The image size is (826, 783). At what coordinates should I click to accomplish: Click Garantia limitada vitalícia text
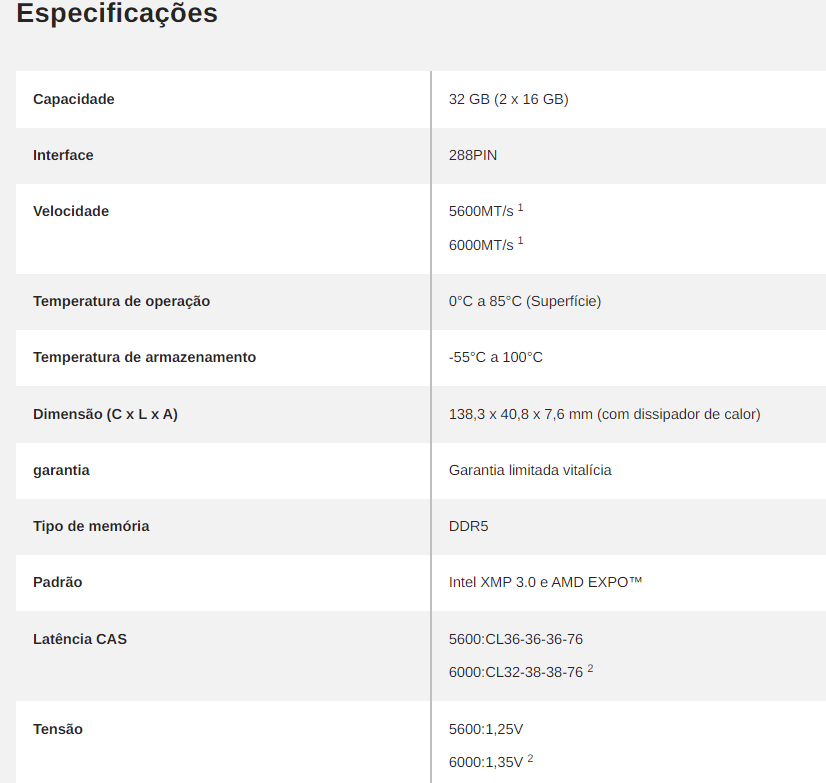pos(530,469)
